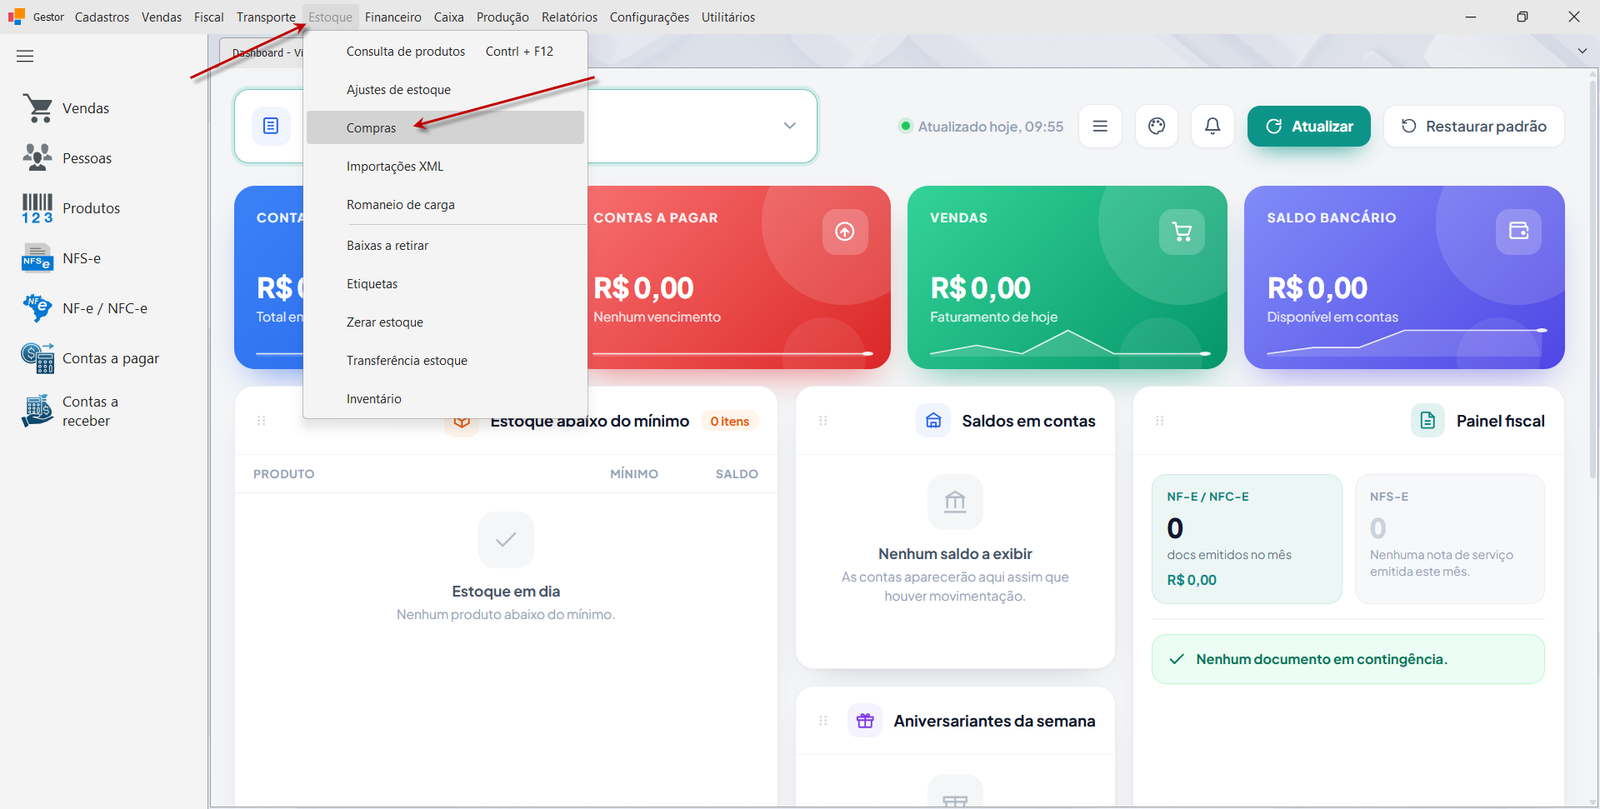Click the theme palette icon
The height and width of the screenshot is (809, 1600).
tap(1157, 126)
